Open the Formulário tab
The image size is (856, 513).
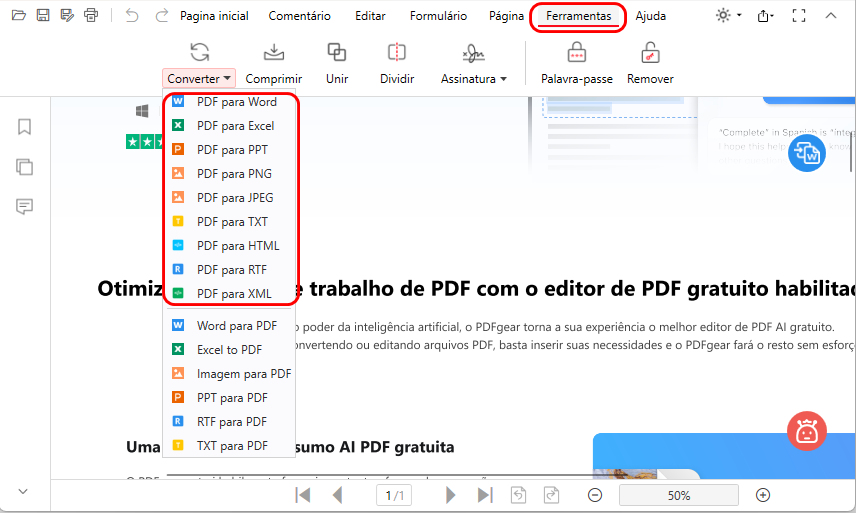[438, 16]
